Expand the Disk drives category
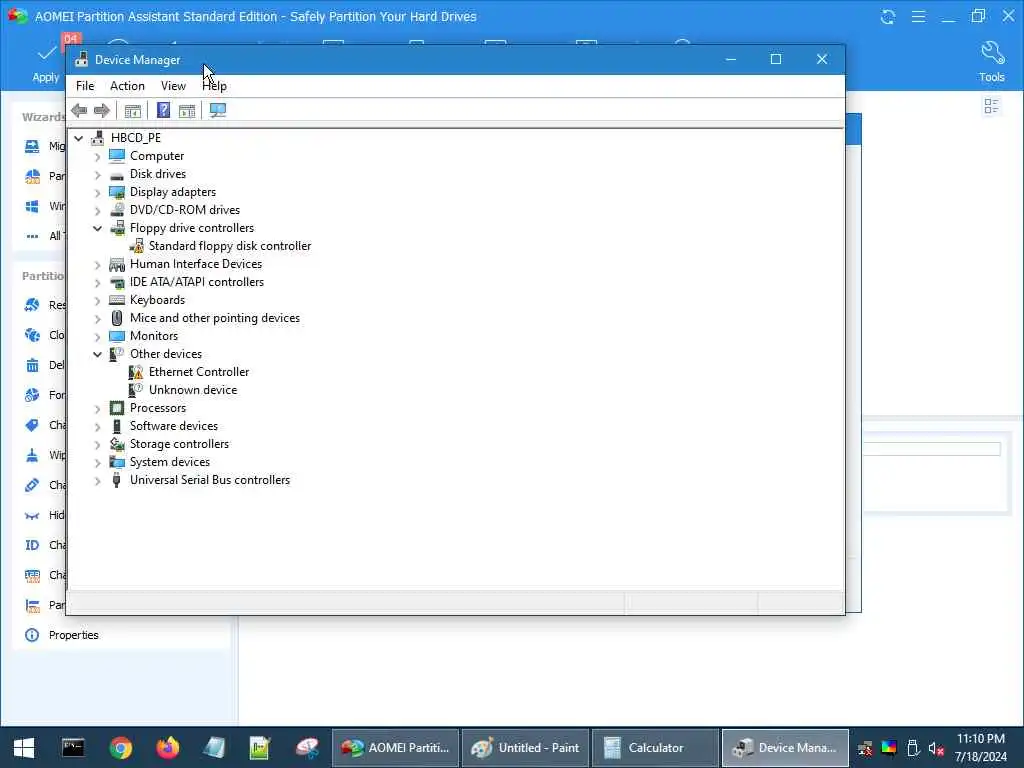The height and width of the screenshot is (768, 1024). 97,175
